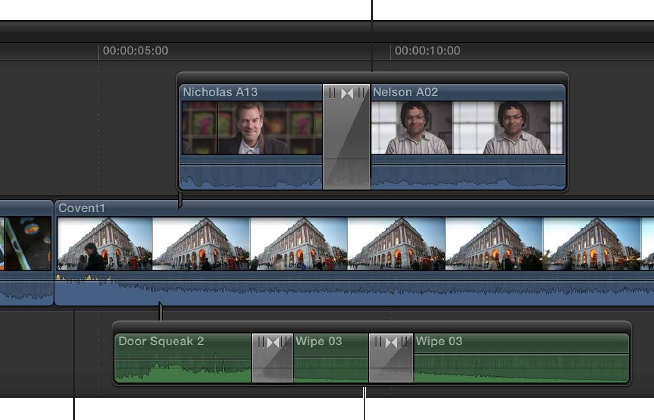The image size is (654, 420).
Task: Select the Nelson A02 clip title
Action: pos(405,92)
